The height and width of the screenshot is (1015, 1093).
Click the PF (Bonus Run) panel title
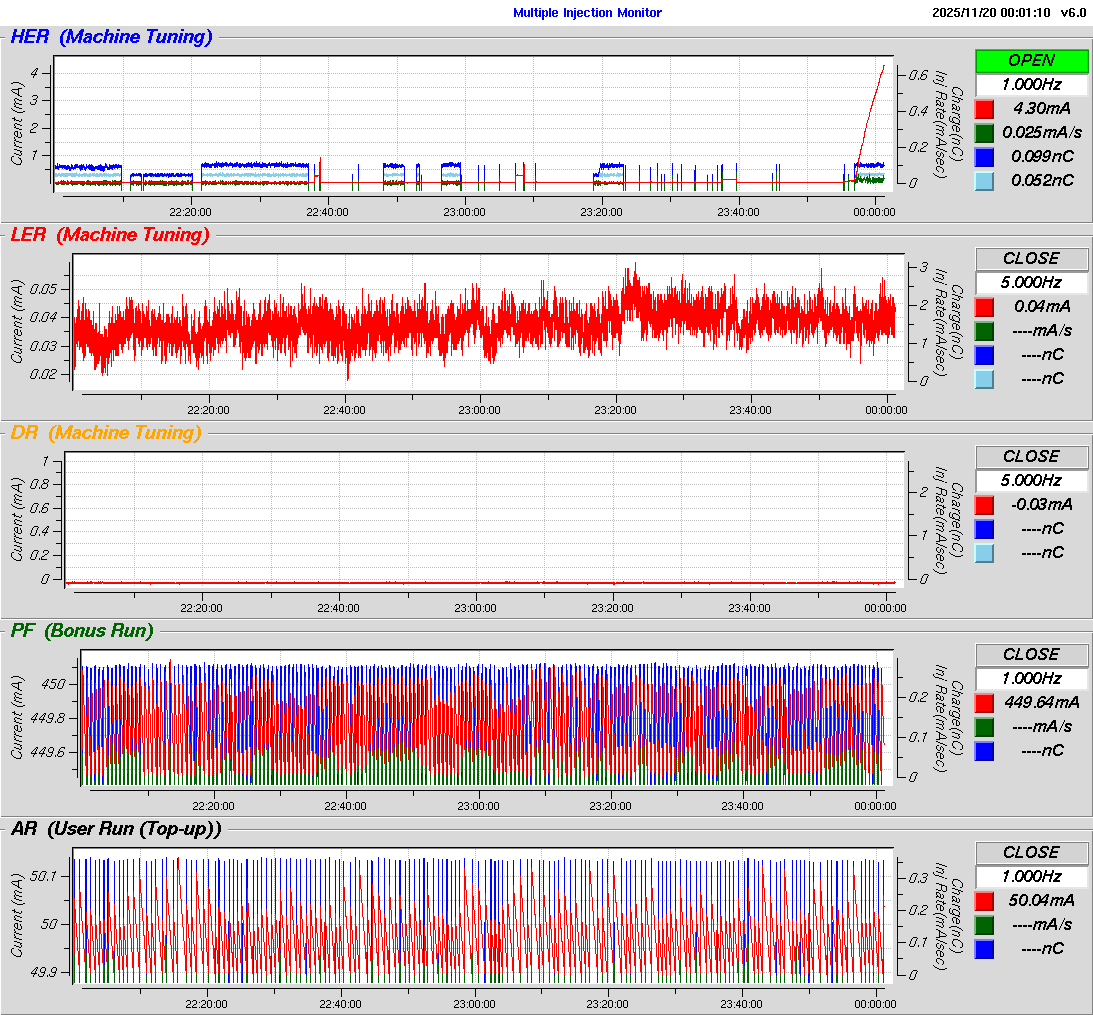pyautogui.click(x=82, y=630)
